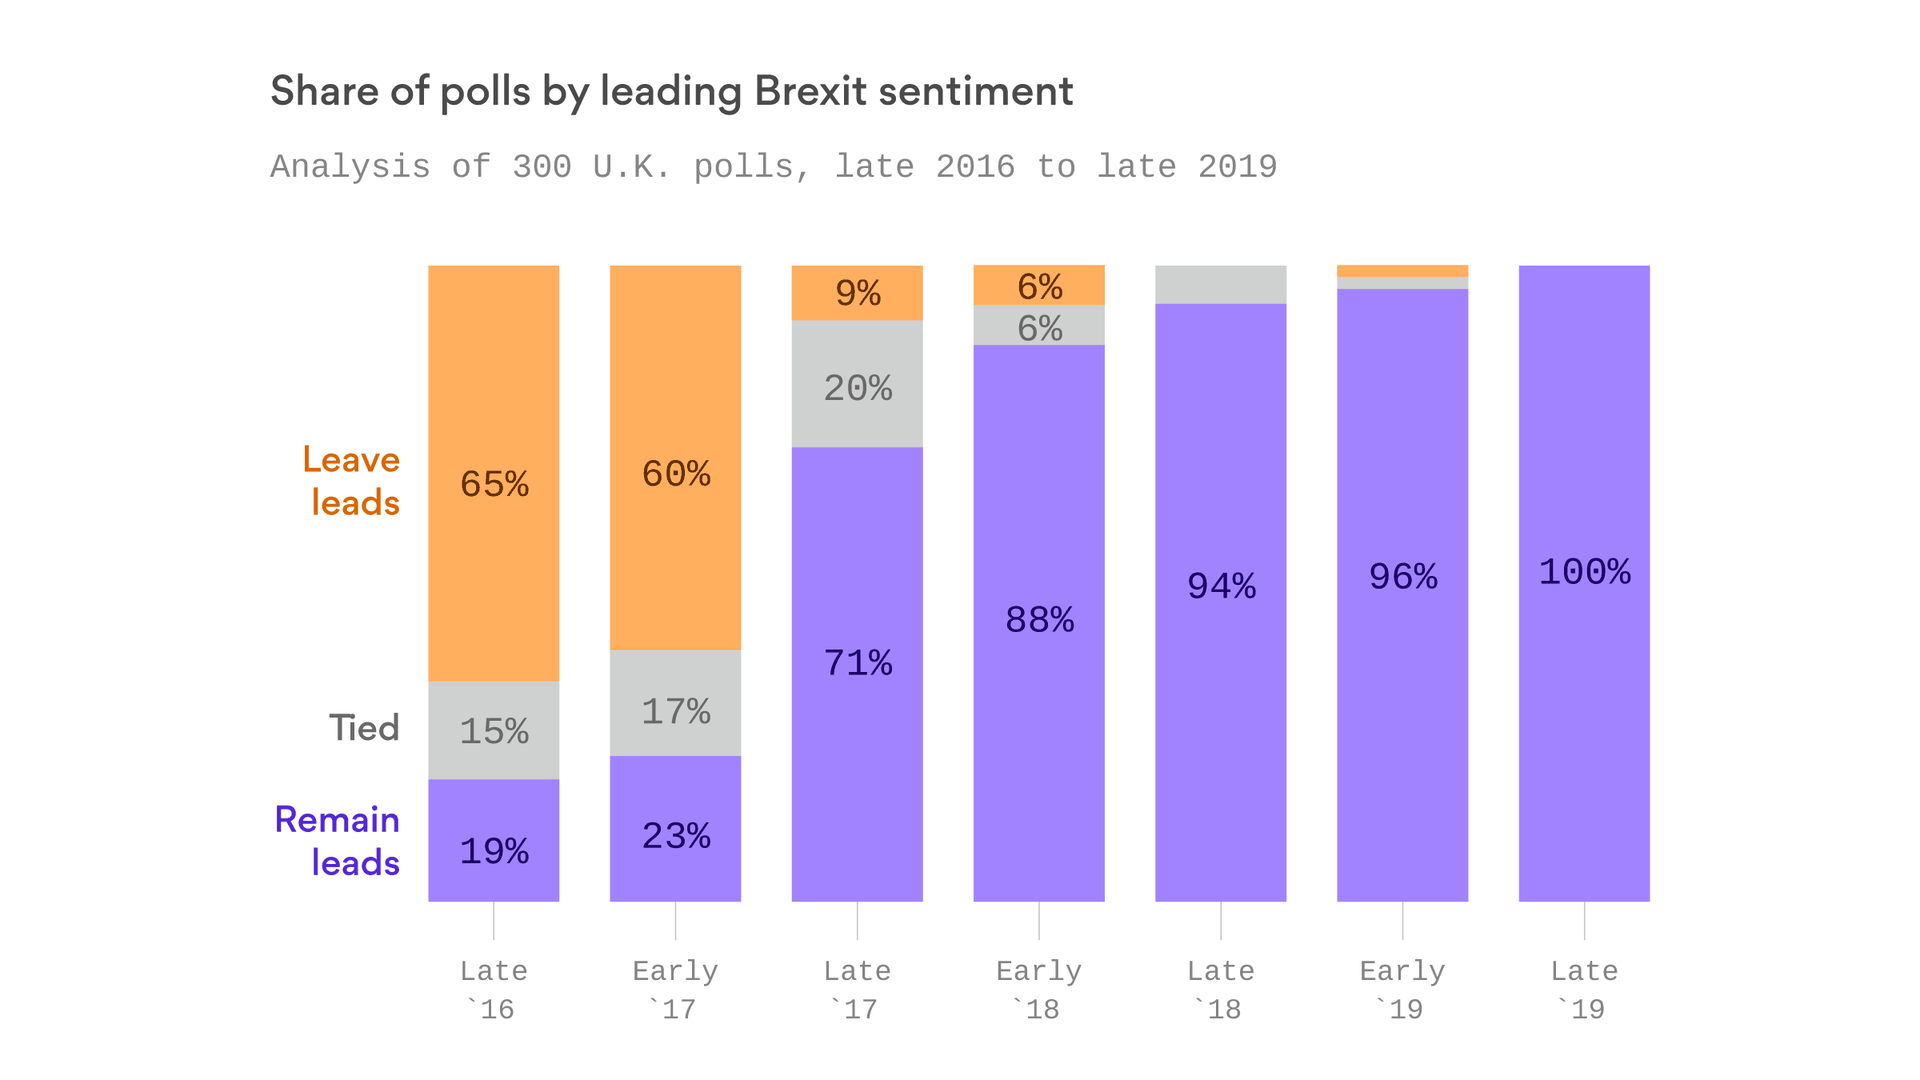Viewport: 1920px width, 1080px height.
Task: Select the 9% orange segment in Late '17
Action: click(857, 292)
